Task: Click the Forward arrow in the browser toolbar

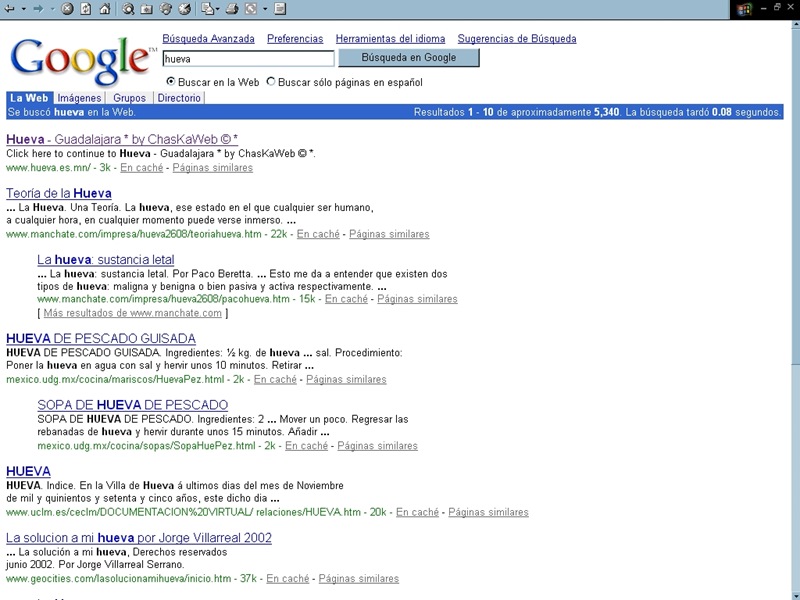Action: [x=38, y=9]
